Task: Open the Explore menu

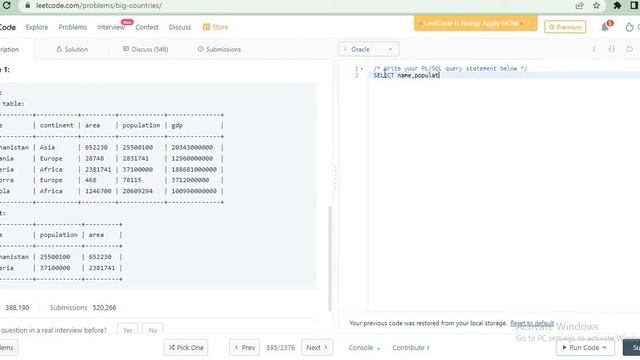Action: tap(37, 27)
